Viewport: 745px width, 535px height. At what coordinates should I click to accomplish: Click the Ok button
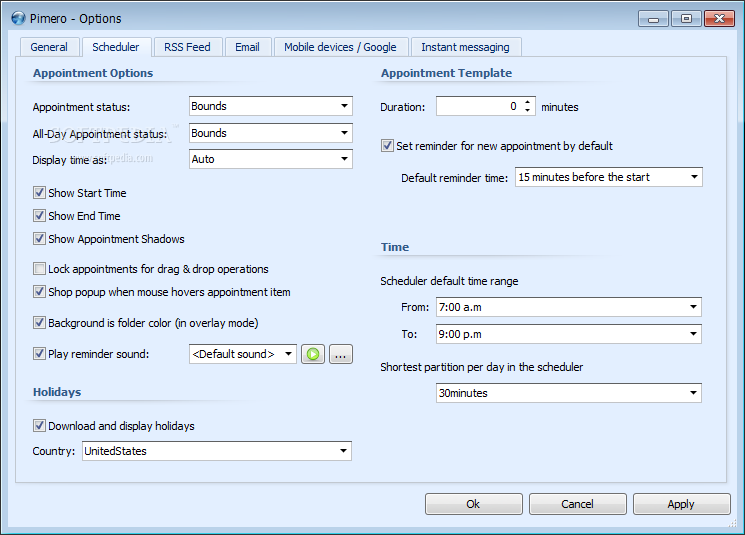473,504
